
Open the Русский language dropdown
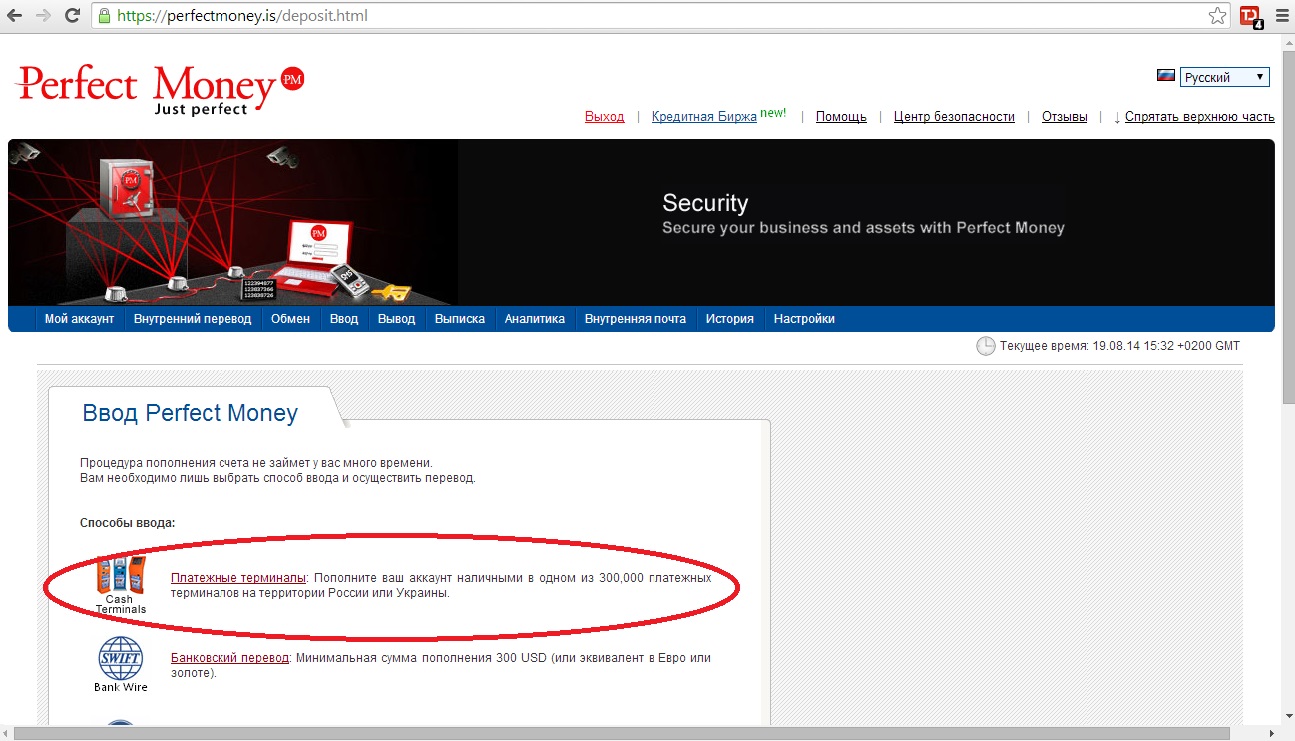tap(1224, 77)
